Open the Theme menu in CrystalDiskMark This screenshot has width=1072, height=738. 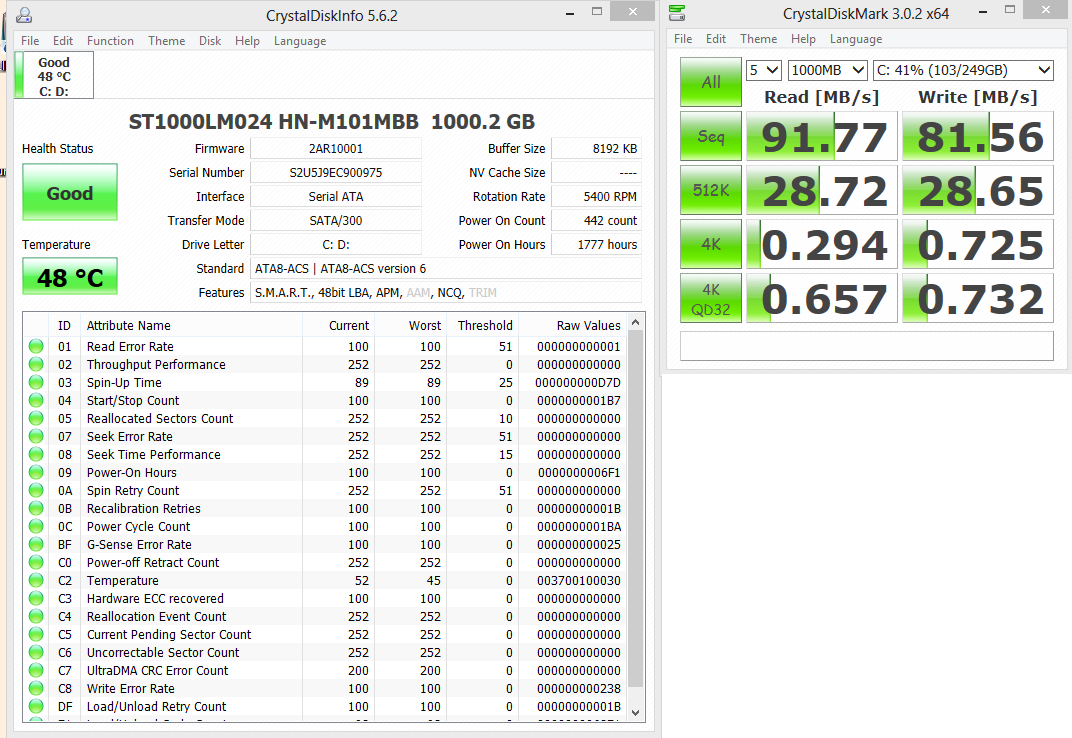click(758, 39)
